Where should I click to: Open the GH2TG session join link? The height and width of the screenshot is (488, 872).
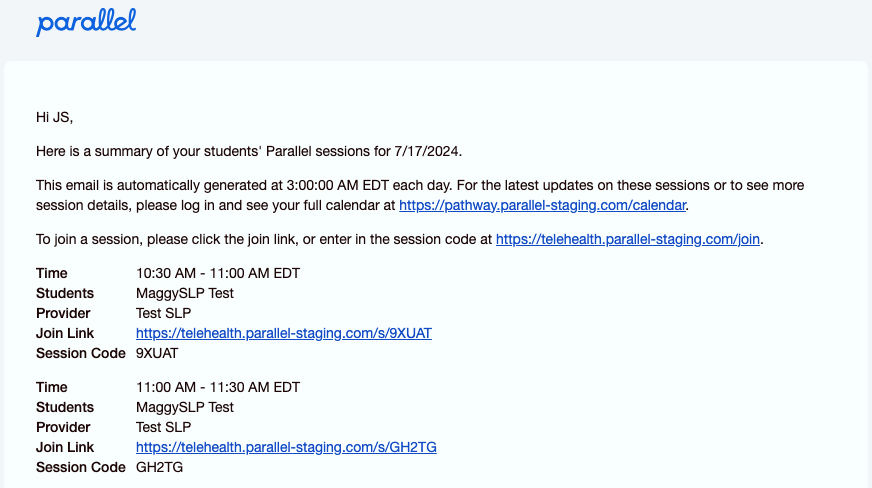tap(286, 447)
